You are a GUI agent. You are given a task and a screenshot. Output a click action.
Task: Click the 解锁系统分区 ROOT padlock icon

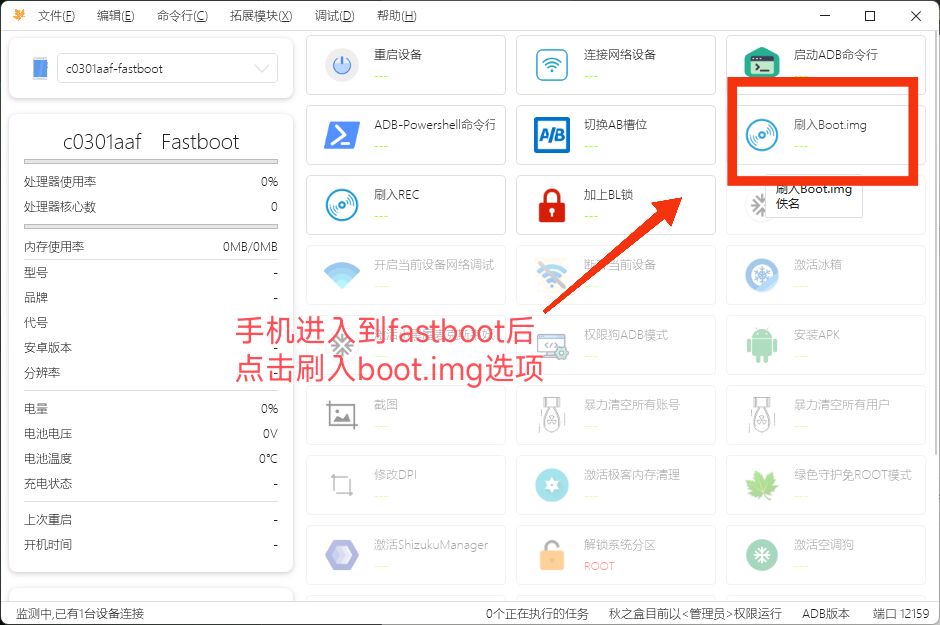551,554
